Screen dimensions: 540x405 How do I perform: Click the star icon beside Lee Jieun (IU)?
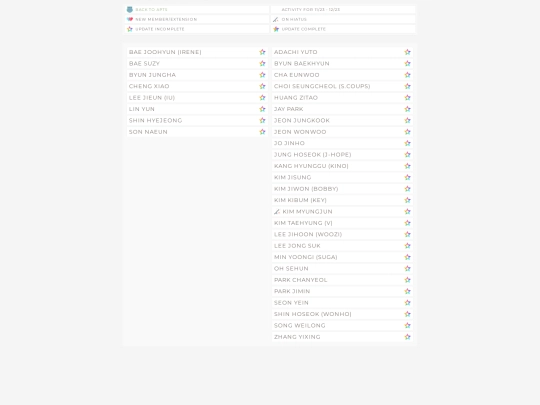click(262, 97)
